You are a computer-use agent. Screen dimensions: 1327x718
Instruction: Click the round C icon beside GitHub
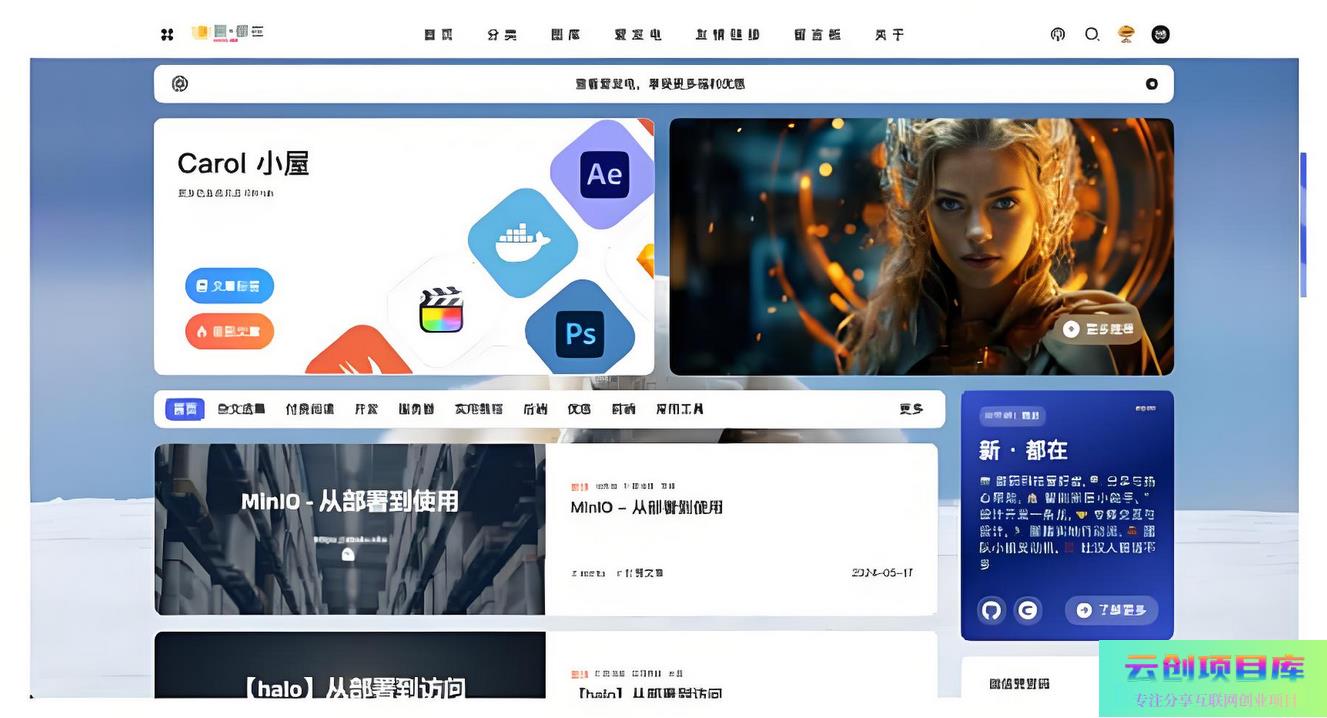click(x=1027, y=610)
